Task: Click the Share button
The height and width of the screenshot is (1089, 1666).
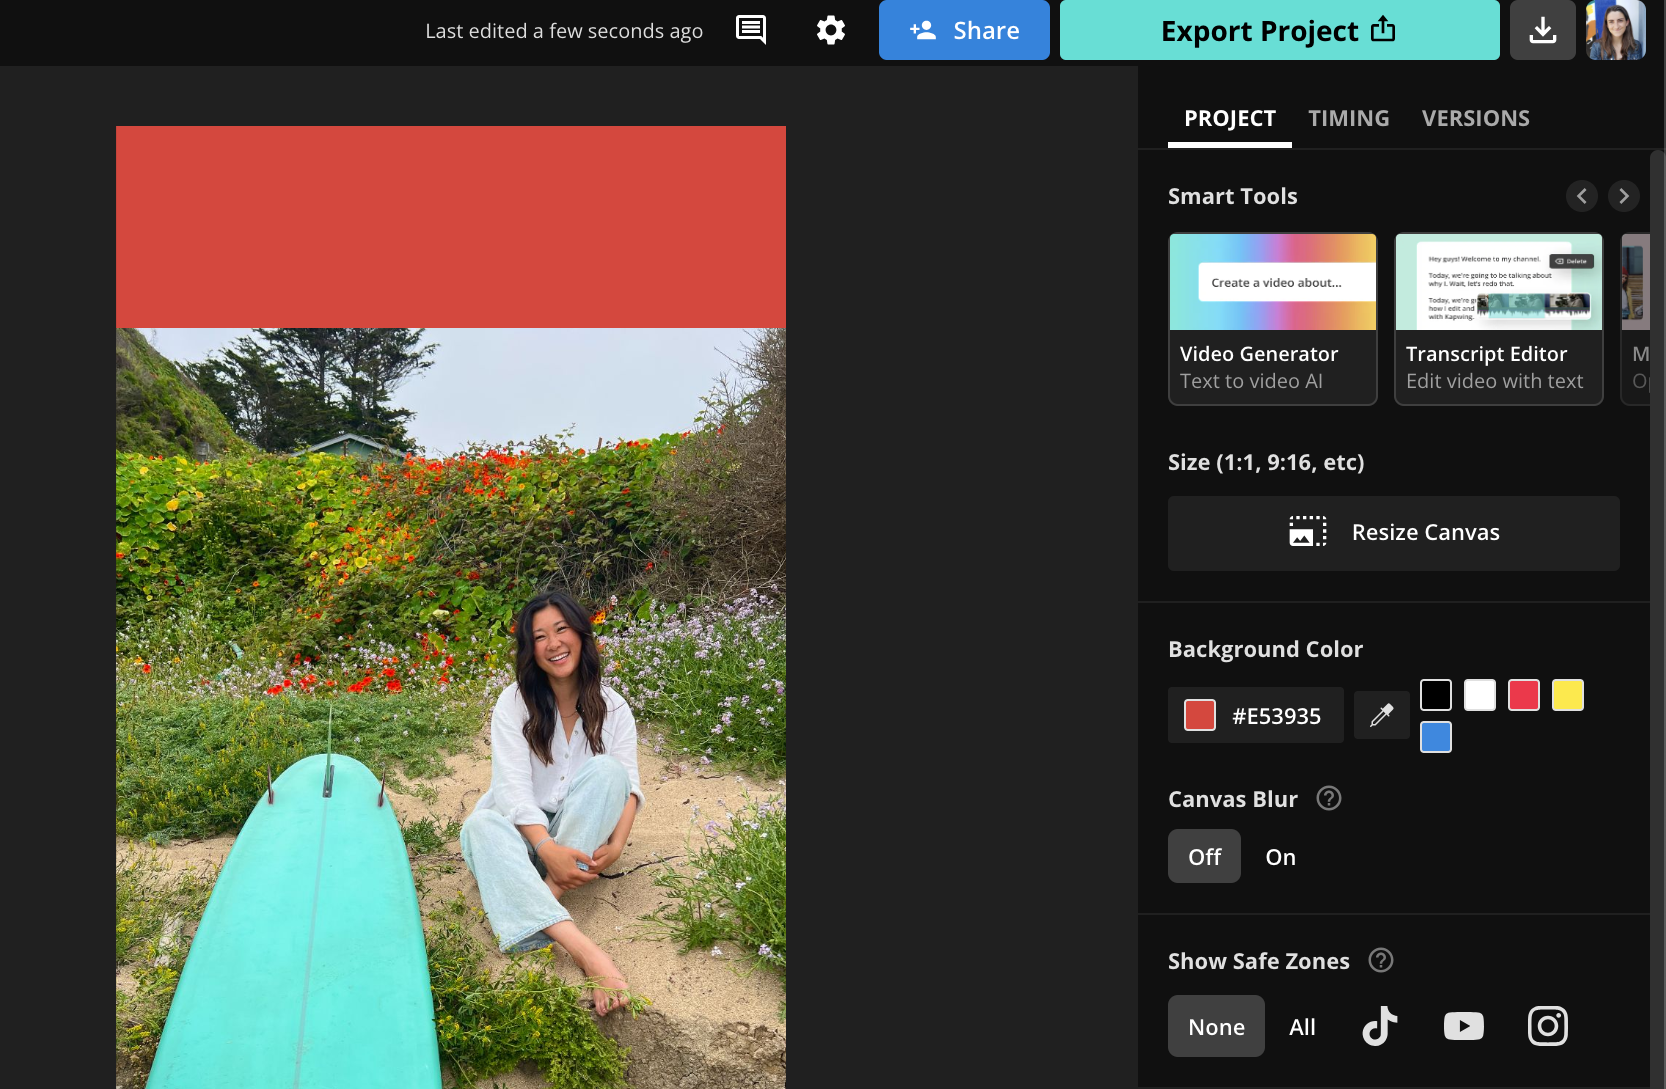Action: click(964, 30)
